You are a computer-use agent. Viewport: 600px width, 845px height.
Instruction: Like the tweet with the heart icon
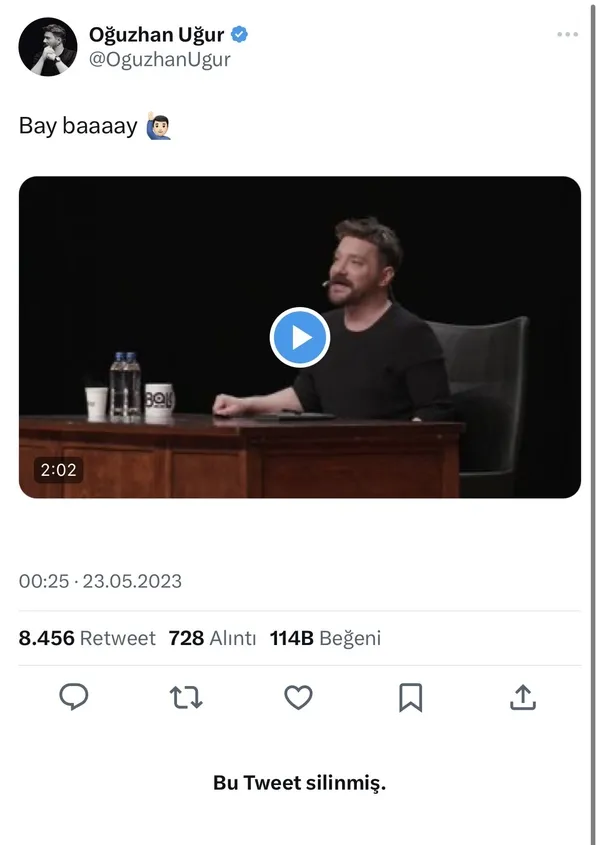[x=298, y=697]
